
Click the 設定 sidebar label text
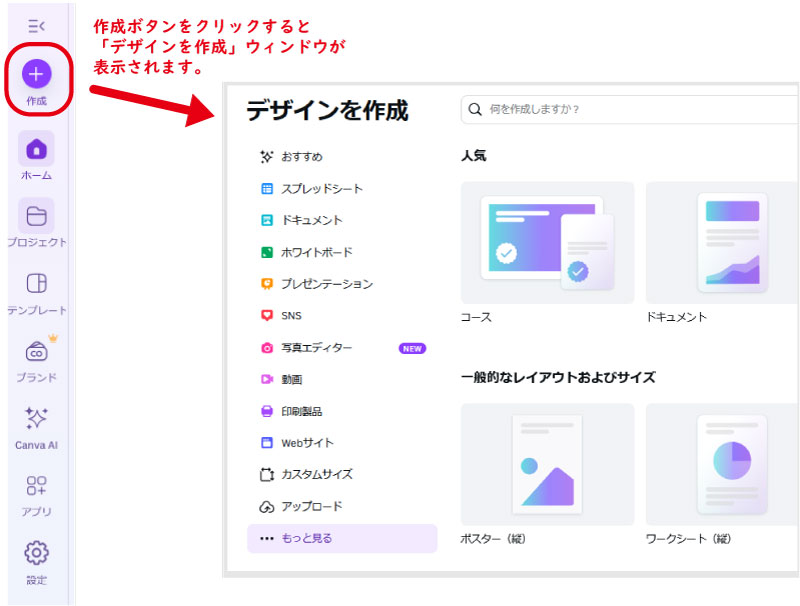36,580
